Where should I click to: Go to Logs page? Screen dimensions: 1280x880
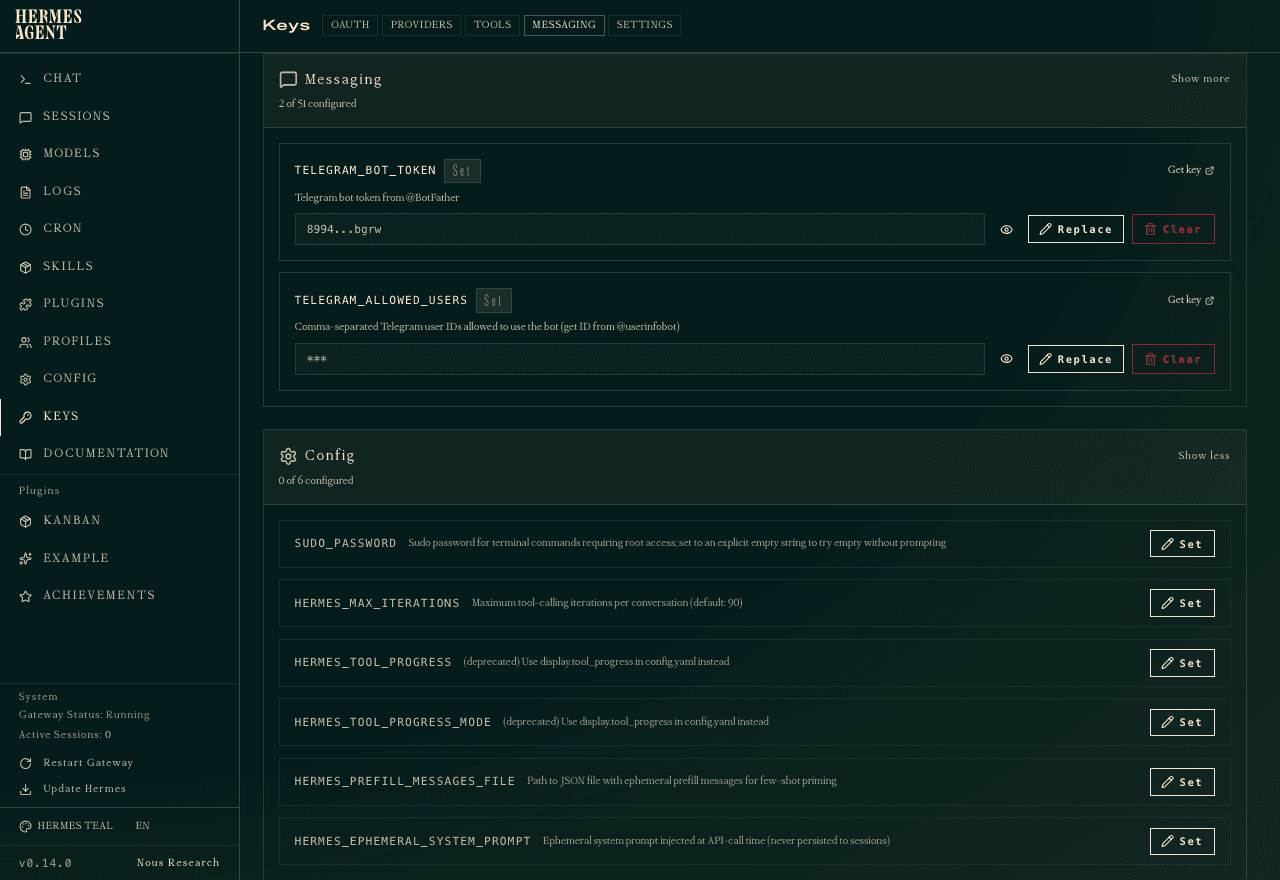120,192
